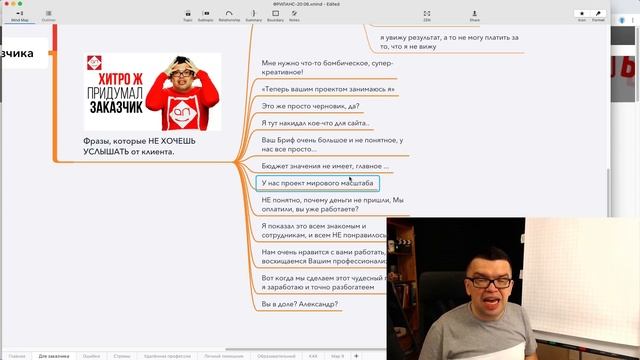
Task: Open the 'Ошибки' sheet tab
Action: pyautogui.click(x=91, y=356)
